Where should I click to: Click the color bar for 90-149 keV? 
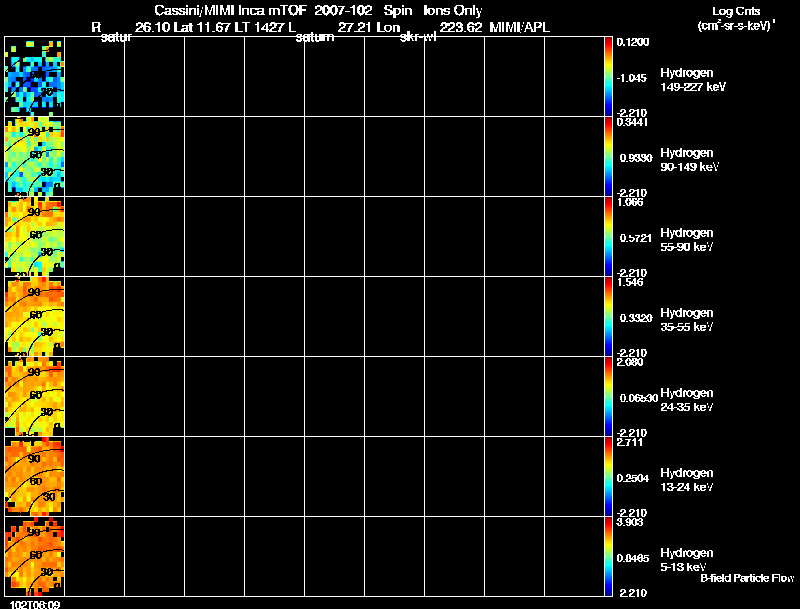click(608, 157)
